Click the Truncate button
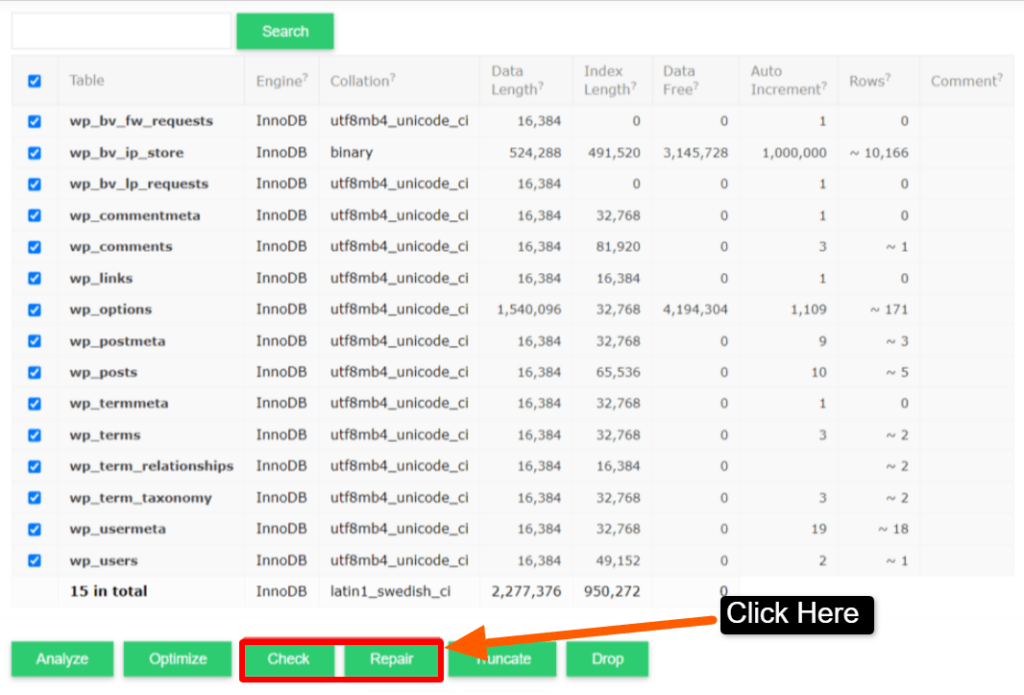Screen dimensions: 1024x695 [x=502, y=659]
